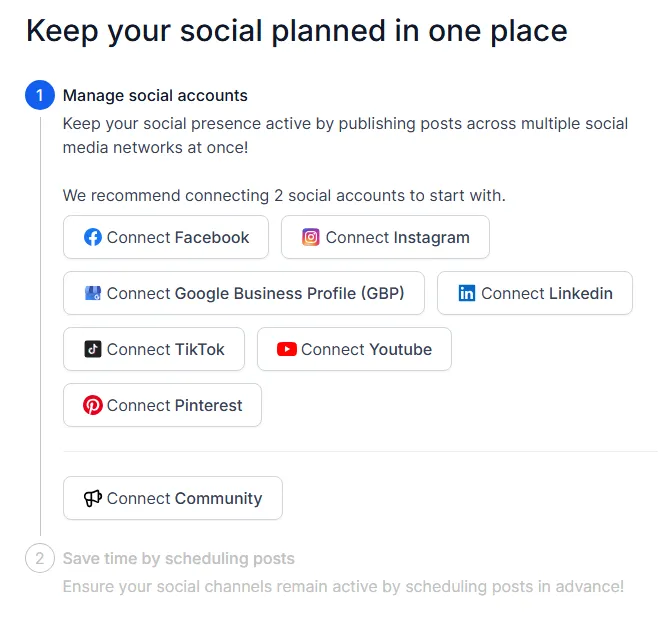The image size is (661, 625).
Task: Connect Google Business Profile (GBP) account
Action: (244, 293)
